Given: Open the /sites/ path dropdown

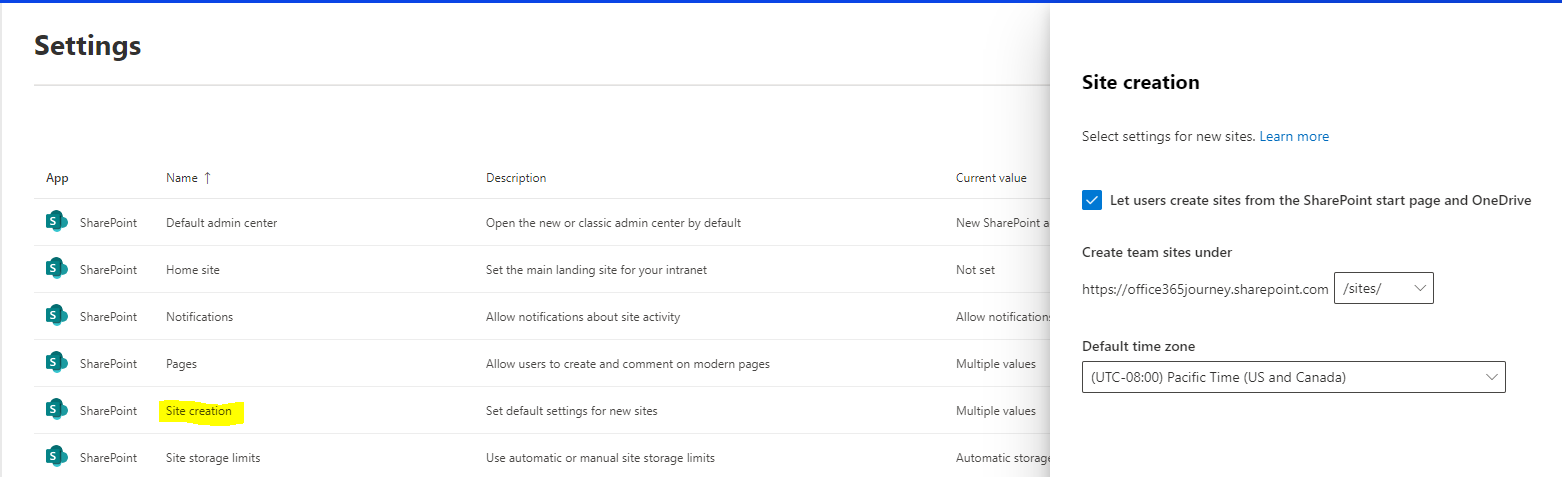Looking at the screenshot, I should 1384,288.
